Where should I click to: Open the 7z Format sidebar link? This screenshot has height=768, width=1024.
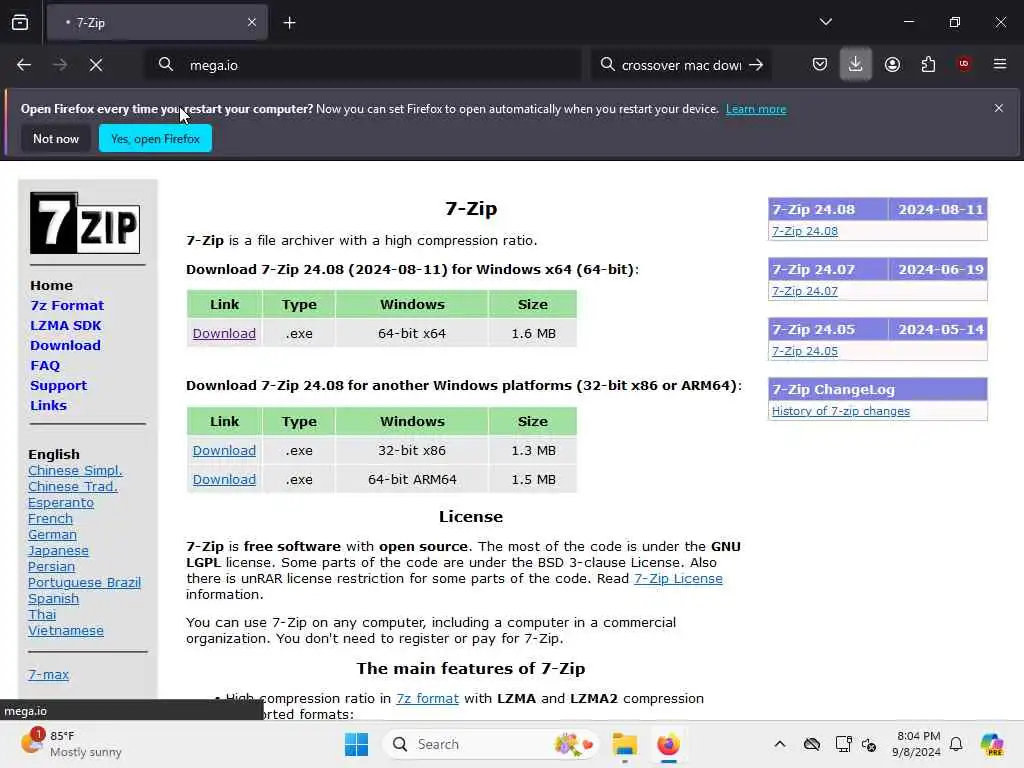point(67,305)
